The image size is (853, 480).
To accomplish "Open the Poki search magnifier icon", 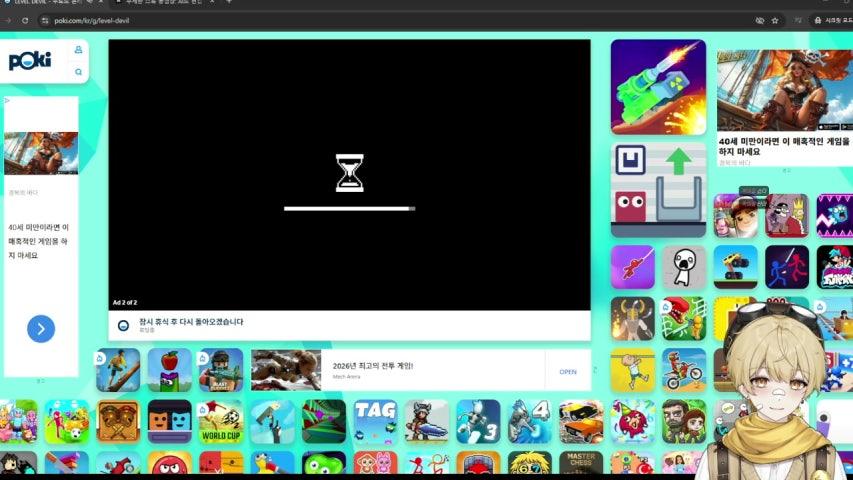I will (78, 72).
